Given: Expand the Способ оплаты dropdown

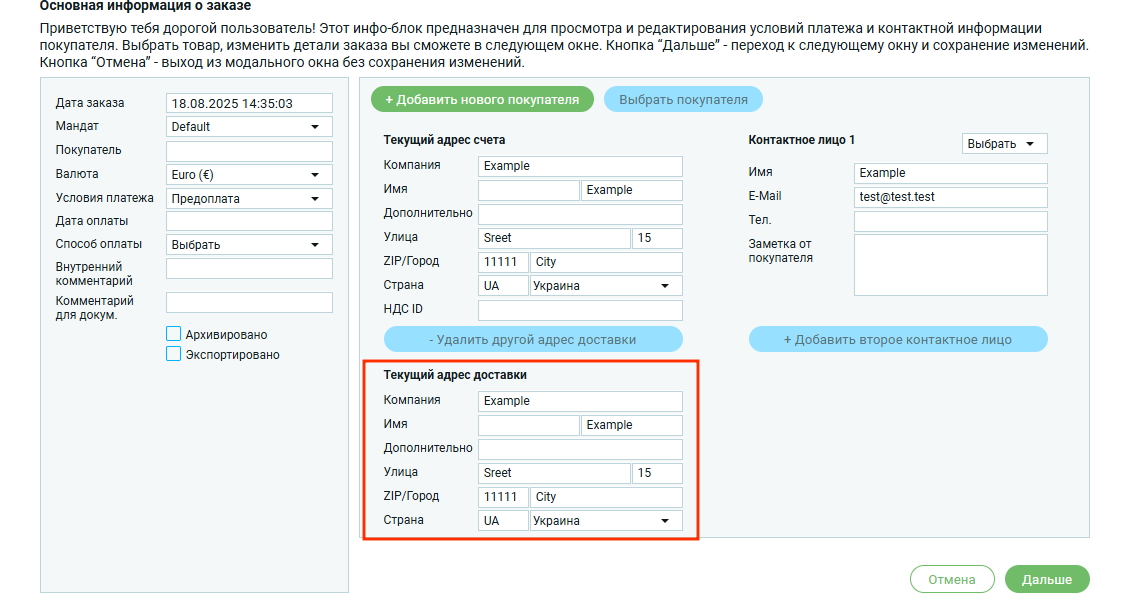Looking at the screenshot, I should point(249,245).
